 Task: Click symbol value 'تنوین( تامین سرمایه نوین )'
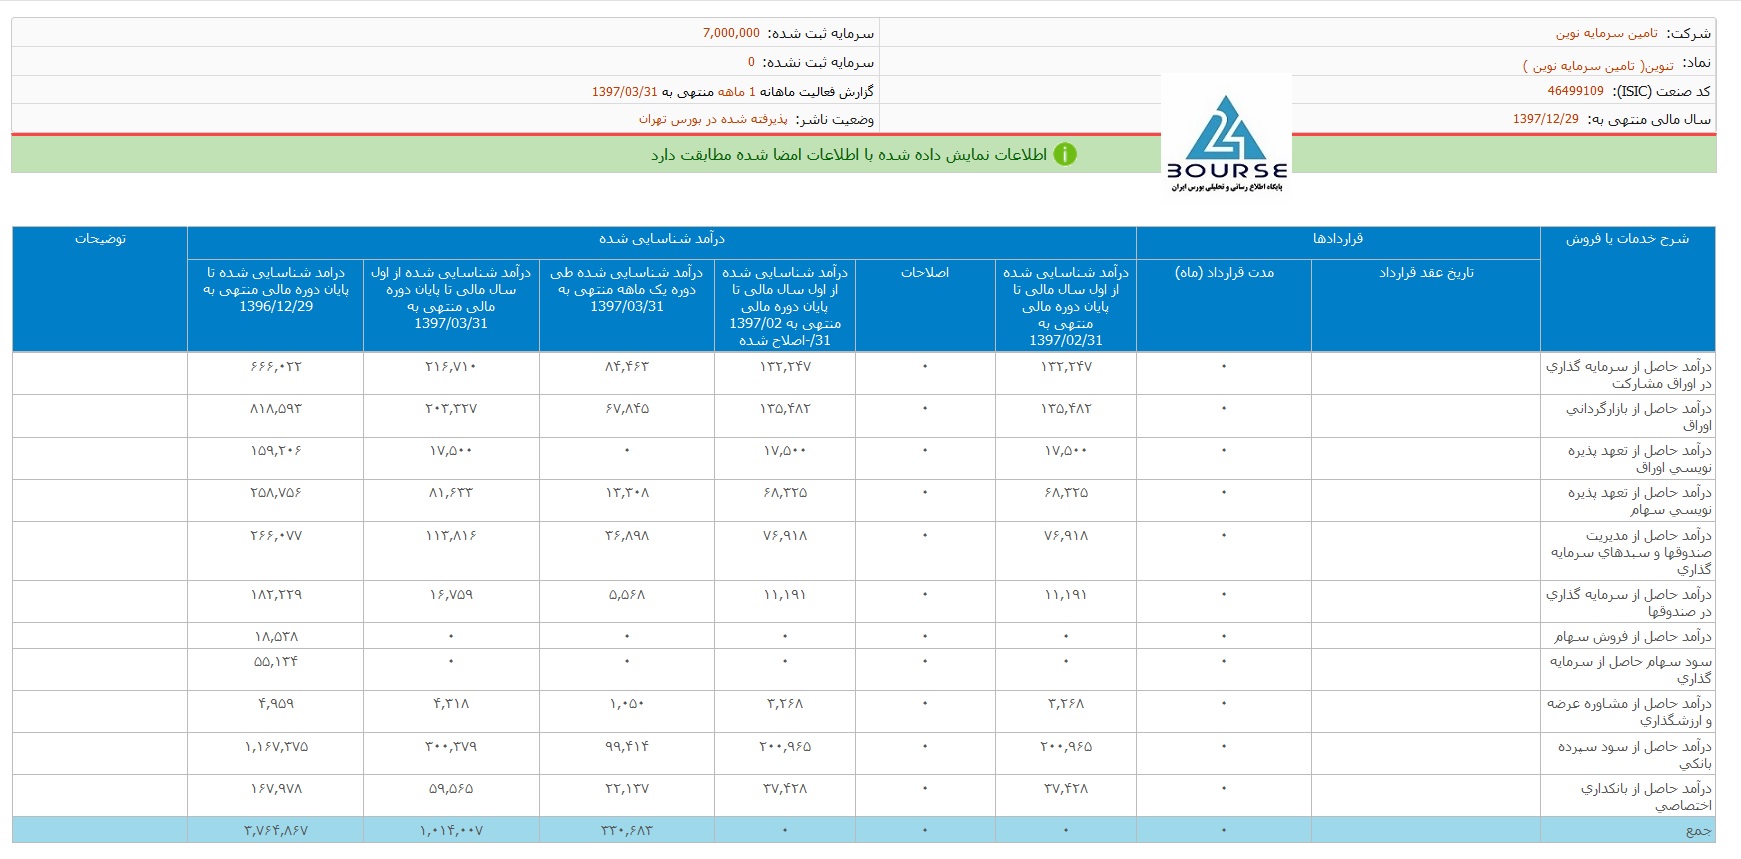pos(1598,65)
